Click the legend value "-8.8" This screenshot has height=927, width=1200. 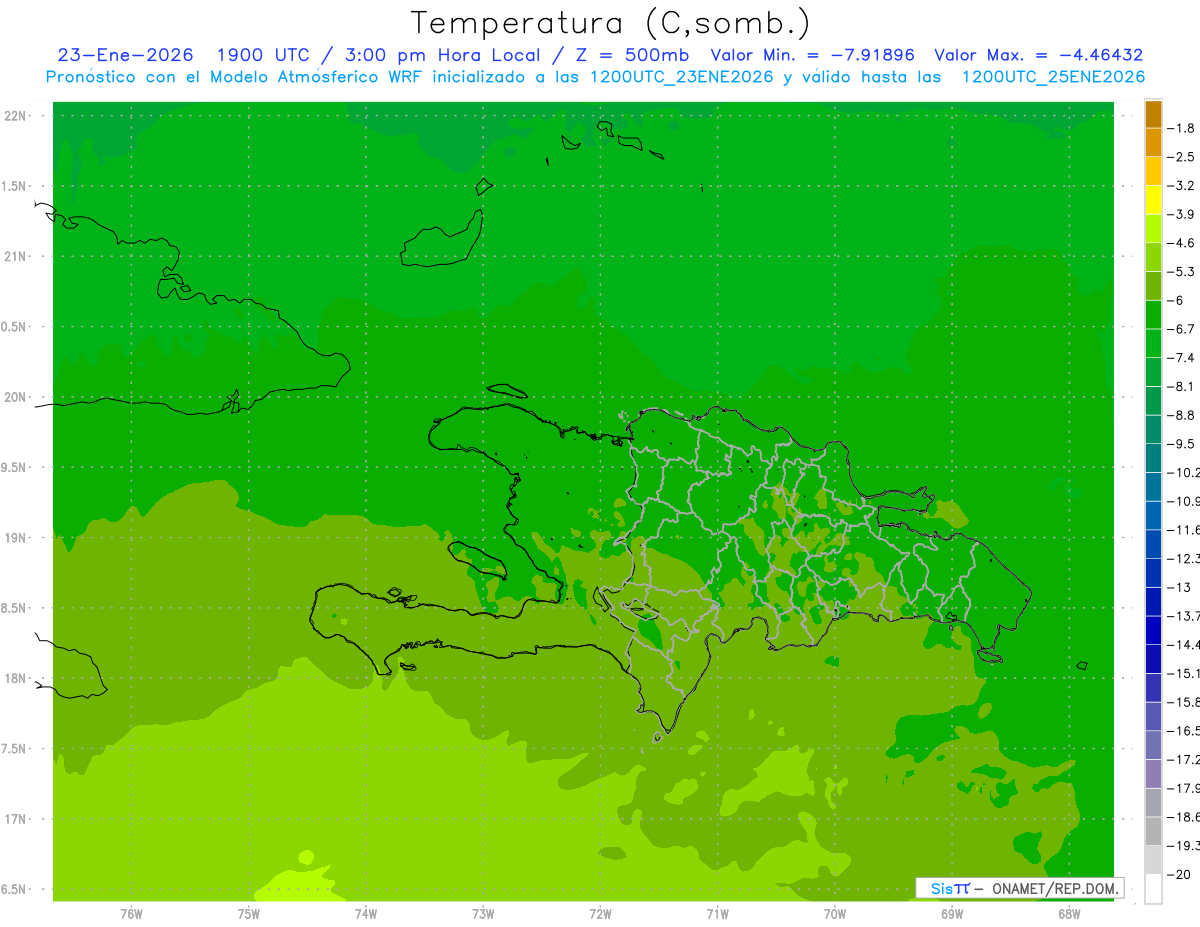tap(1182, 415)
